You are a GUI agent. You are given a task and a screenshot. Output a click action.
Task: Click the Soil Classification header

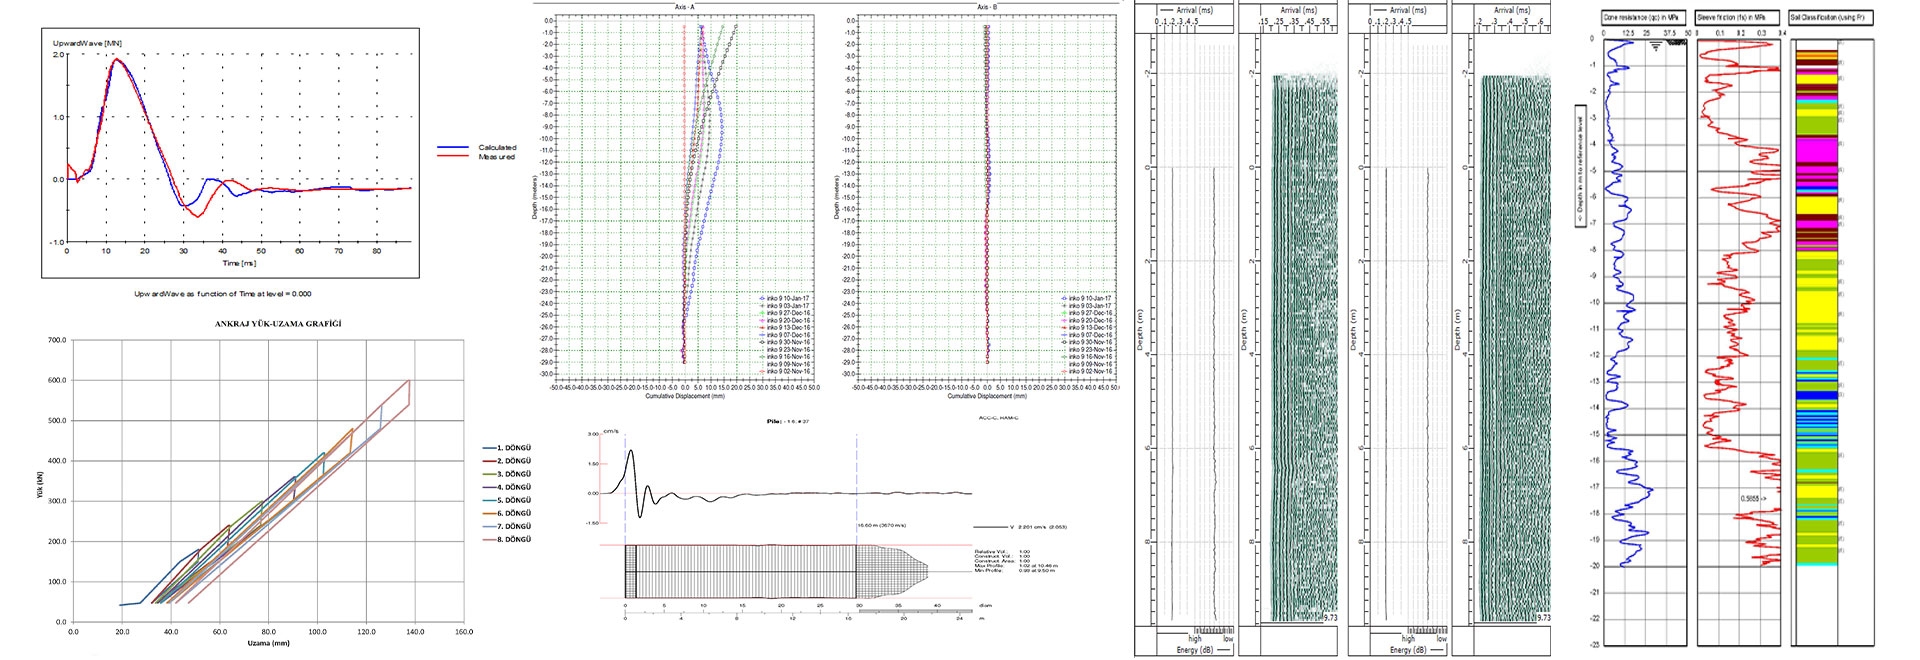(x=1830, y=18)
